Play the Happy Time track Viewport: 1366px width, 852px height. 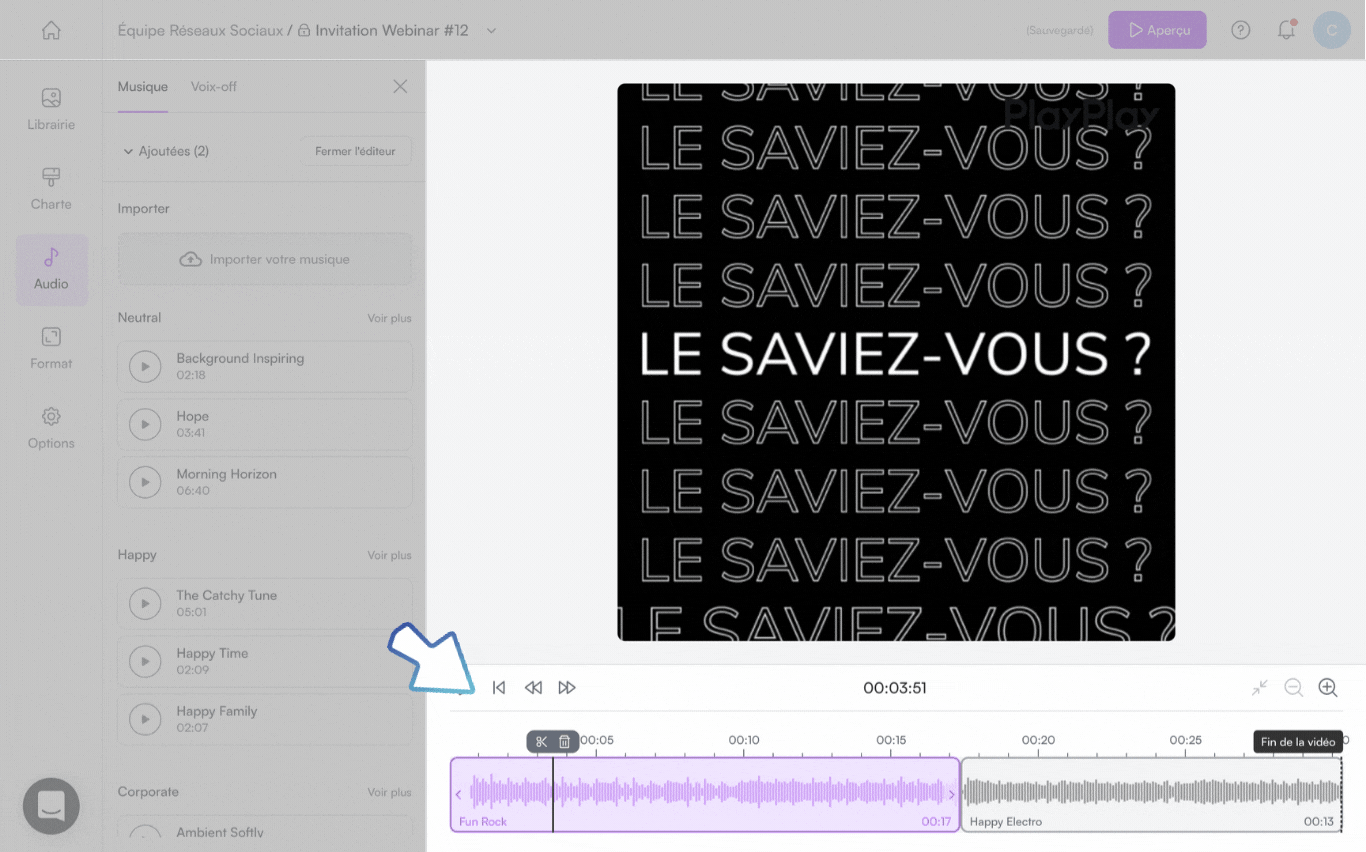(145, 662)
